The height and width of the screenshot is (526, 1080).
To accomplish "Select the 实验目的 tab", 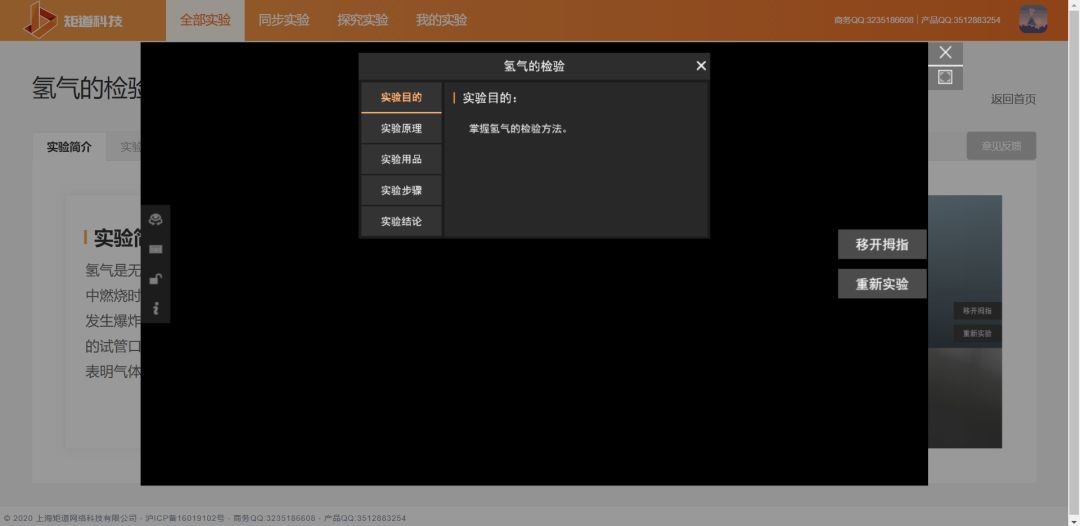I will [402, 98].
